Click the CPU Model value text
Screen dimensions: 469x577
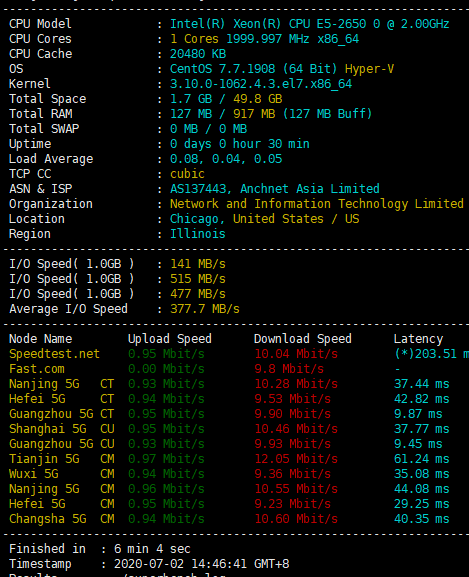pyautogui.click(x=309, y=24)
